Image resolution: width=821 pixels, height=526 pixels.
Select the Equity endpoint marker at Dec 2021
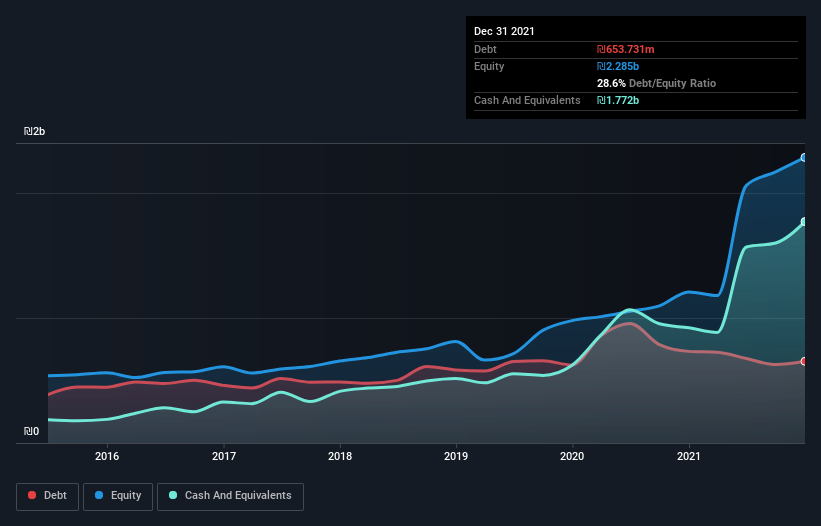pos(804,158)
